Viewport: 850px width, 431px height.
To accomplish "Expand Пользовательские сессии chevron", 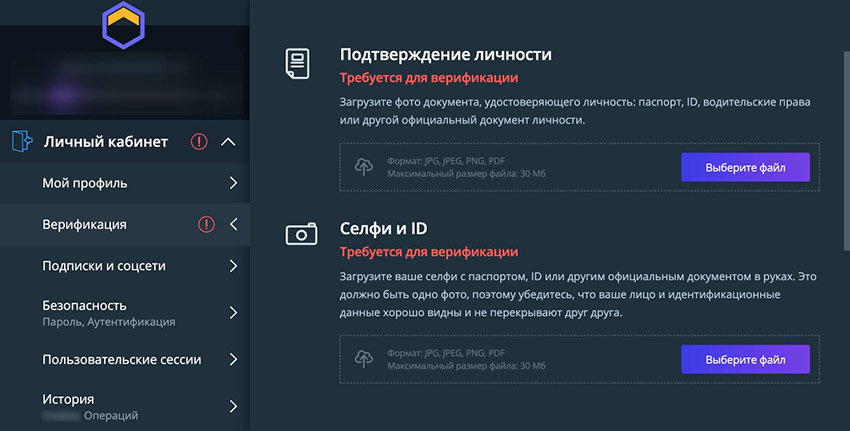I will (x=234, y=359).
